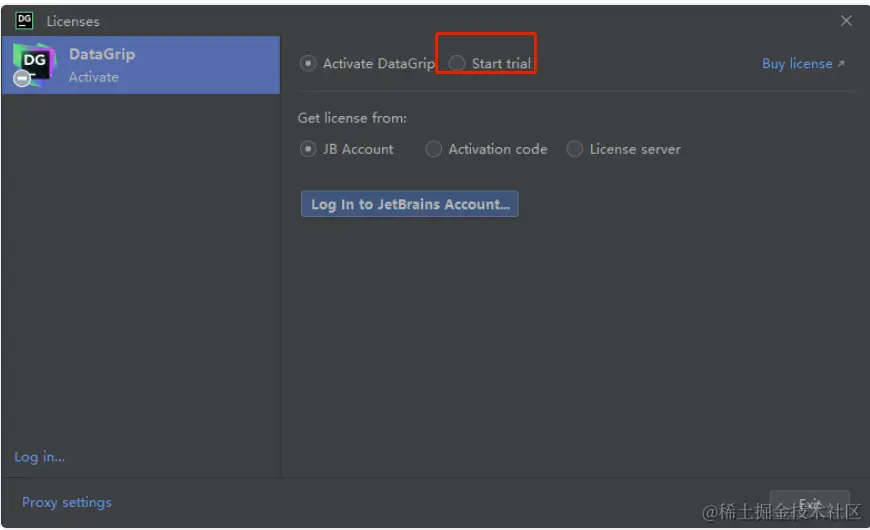The height and width of the screenshot is (530, 870).
Task: Click the 'Get license from:' label
Action: tap(352, 118)
